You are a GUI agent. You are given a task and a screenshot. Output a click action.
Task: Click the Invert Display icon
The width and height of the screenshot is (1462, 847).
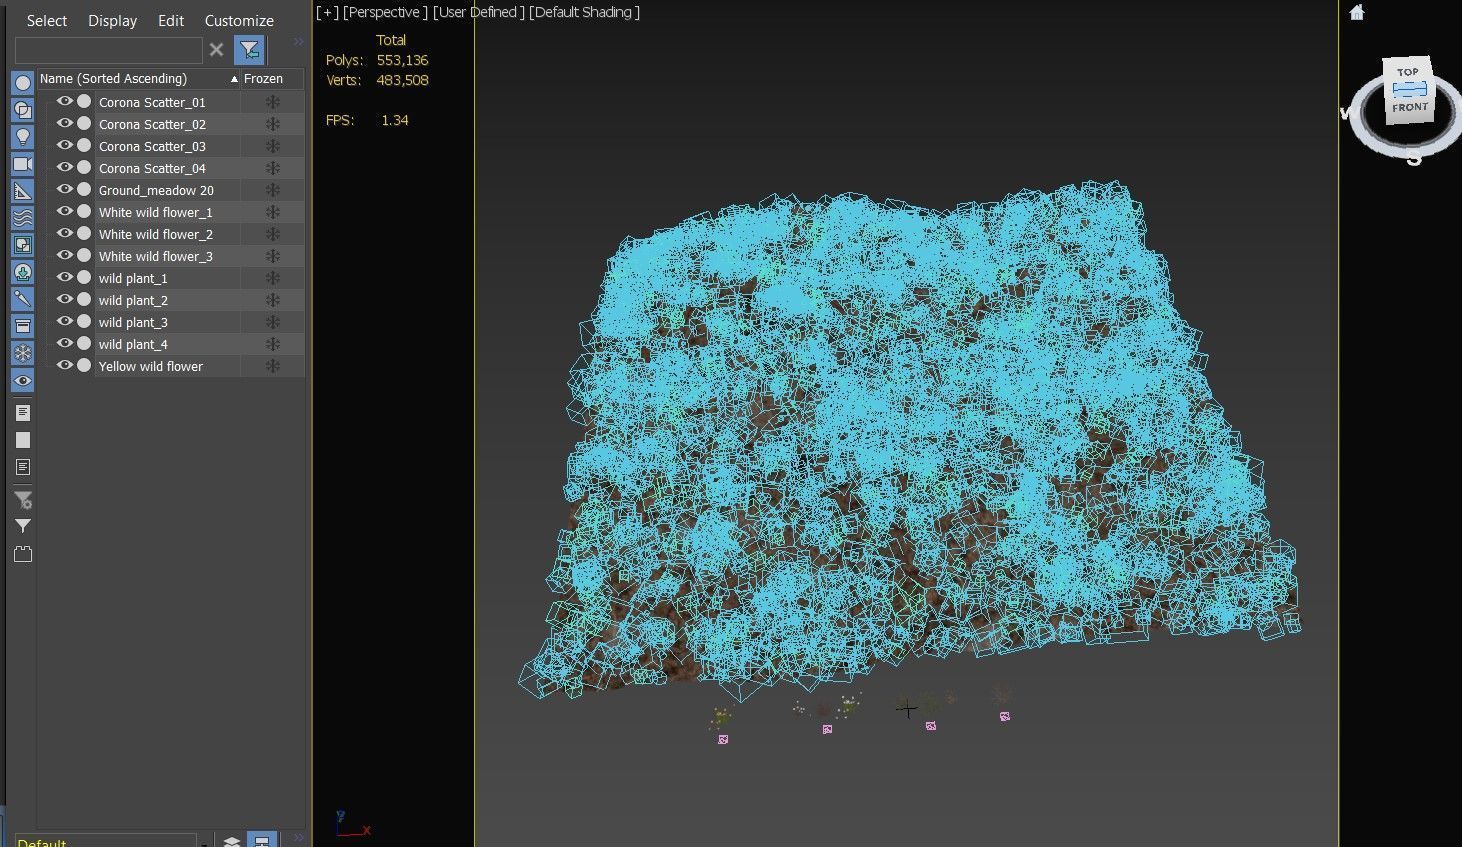(x=22, y=467)
